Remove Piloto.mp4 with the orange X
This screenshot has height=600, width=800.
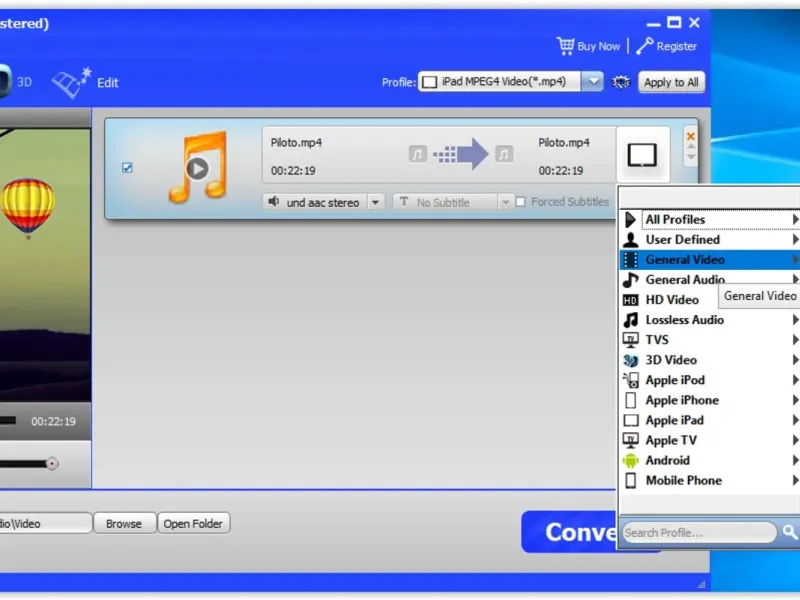coord(691,136)
